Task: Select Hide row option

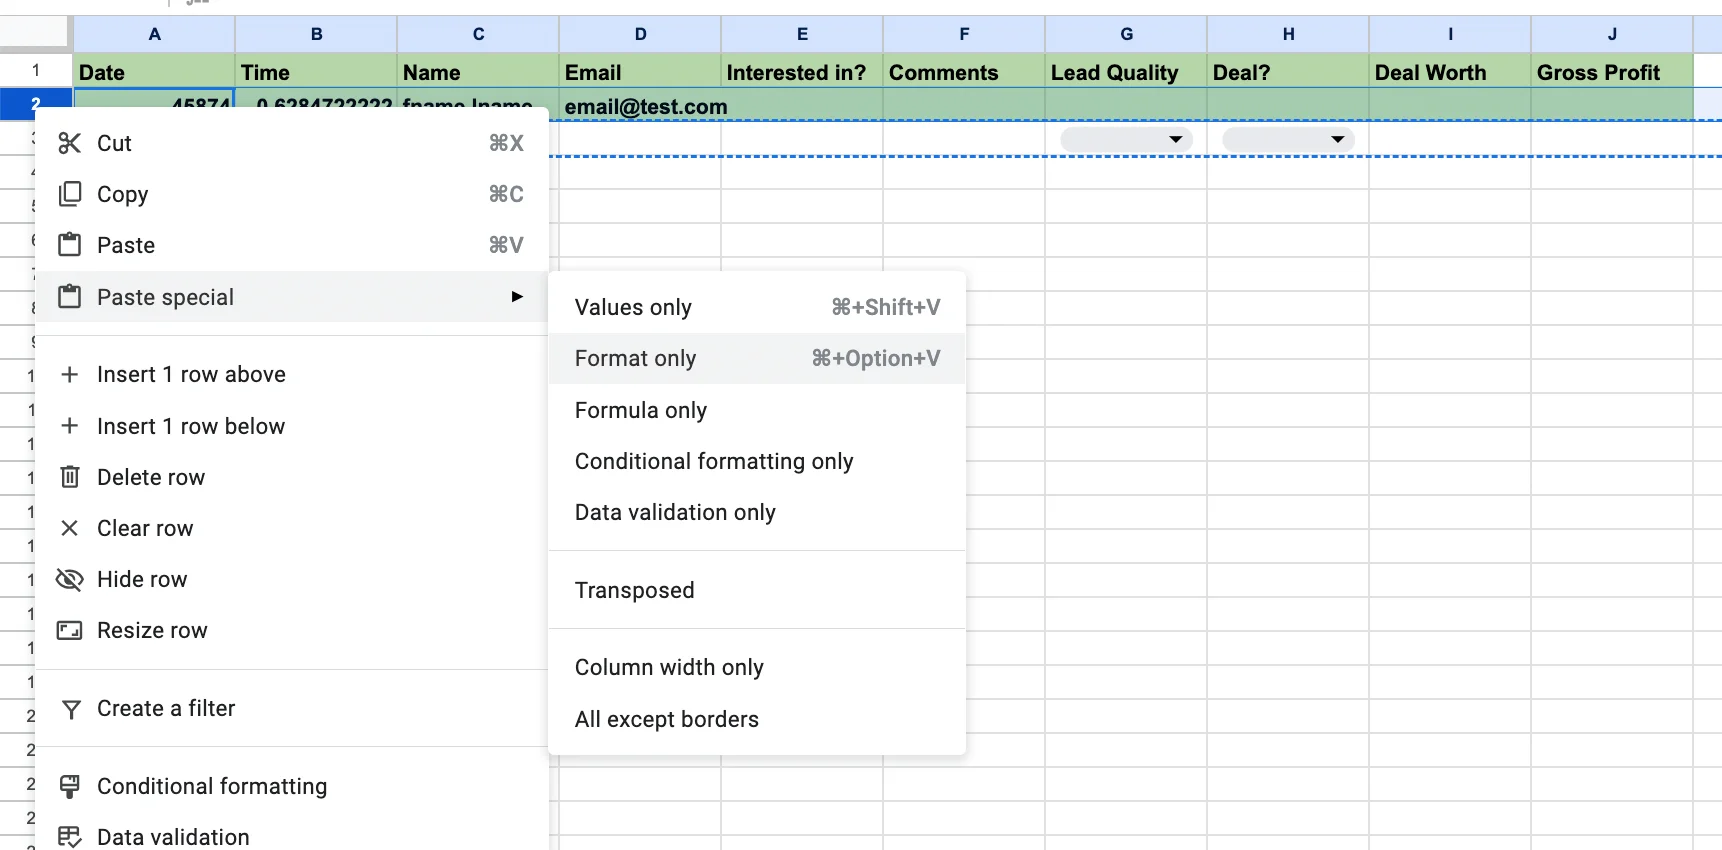Action: click(x=292, y=579)
